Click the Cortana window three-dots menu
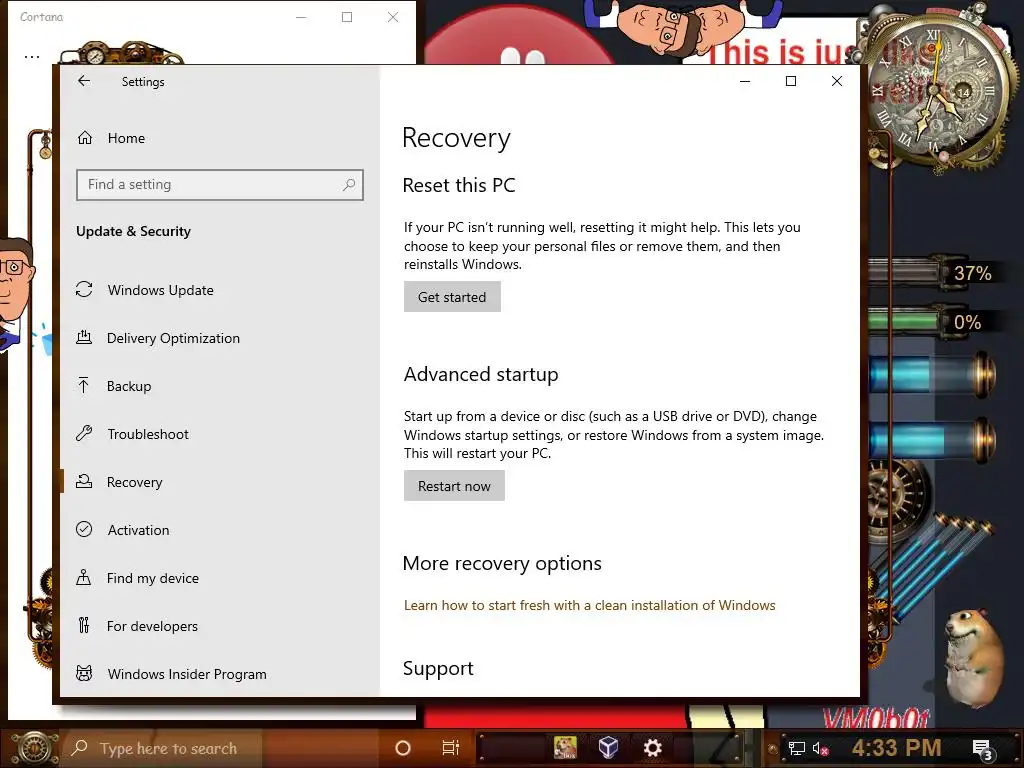Viewport: 1024px width, 768px height. pyautogui.click(x=32, y=57)
